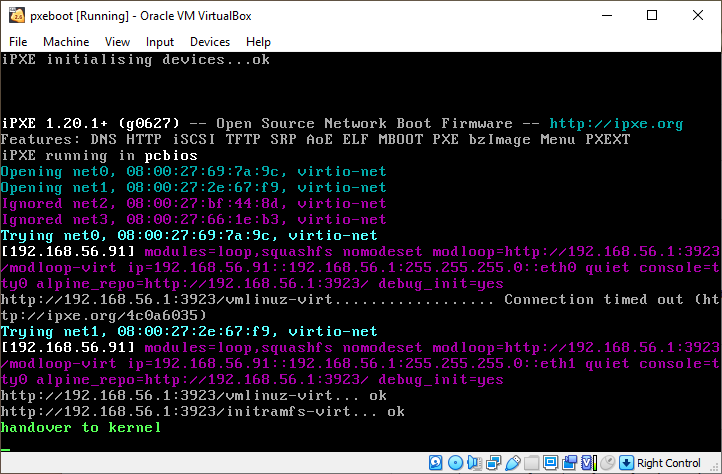
Task: Click the 'iPXE initialising devices...ok' line
Action: (135, 60)
